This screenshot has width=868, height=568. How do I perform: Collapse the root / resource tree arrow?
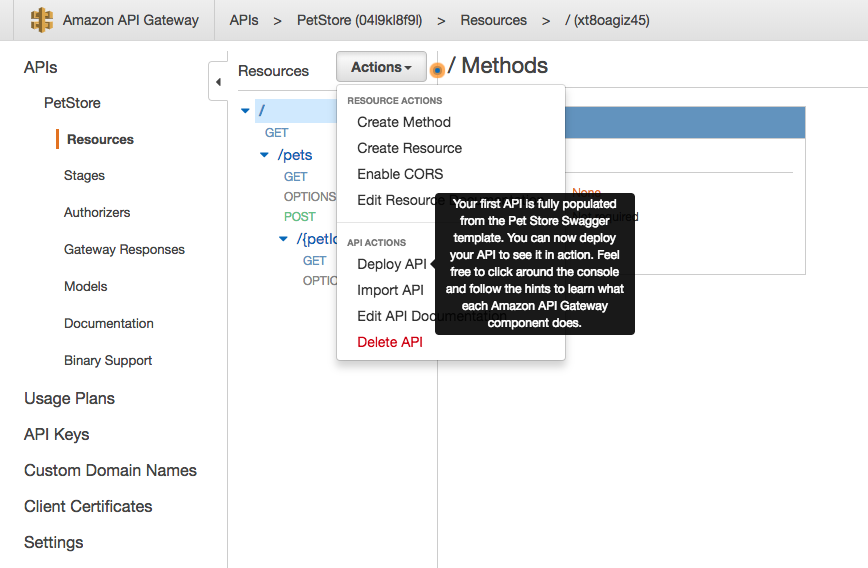click(245, 111)
